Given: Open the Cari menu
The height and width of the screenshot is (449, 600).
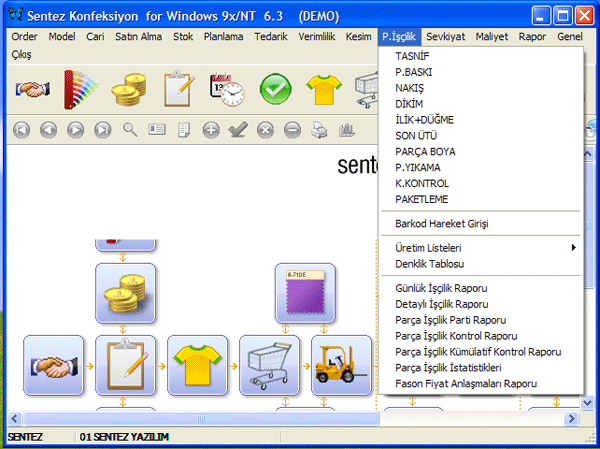Looking at the screenshot, I should click(95, 37).
